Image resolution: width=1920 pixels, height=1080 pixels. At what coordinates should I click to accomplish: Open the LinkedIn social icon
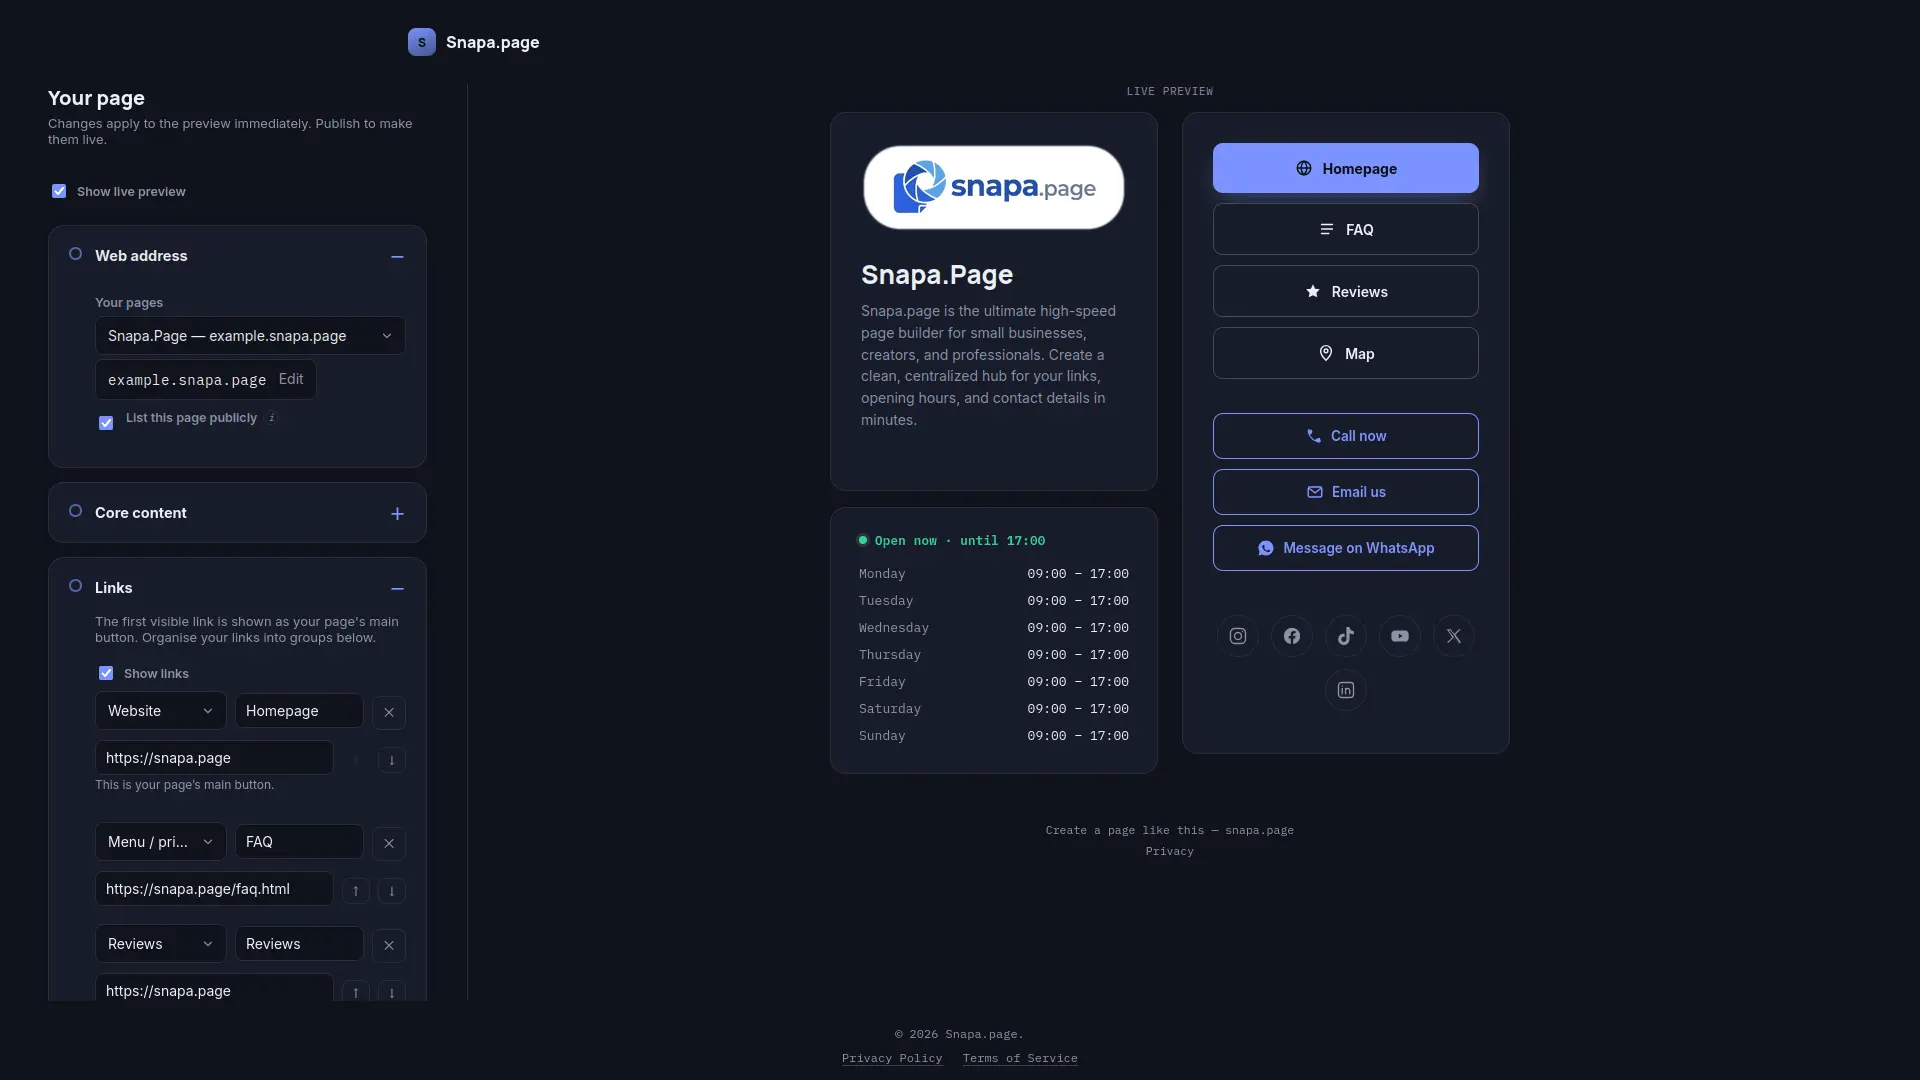[1346, 690]
